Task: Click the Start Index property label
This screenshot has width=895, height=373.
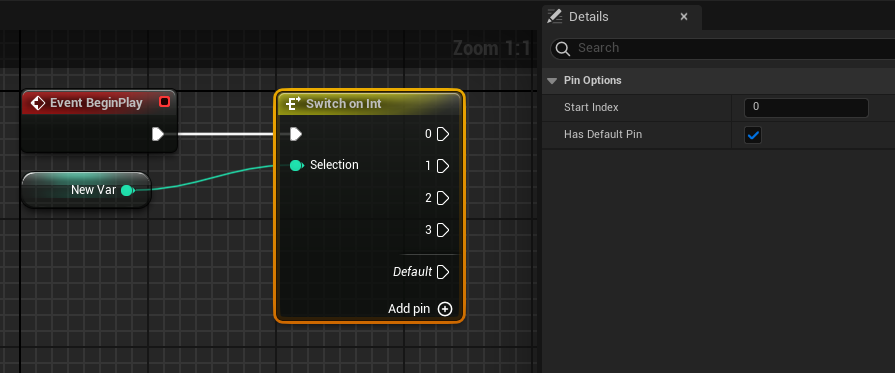Action: pos(591,107)
